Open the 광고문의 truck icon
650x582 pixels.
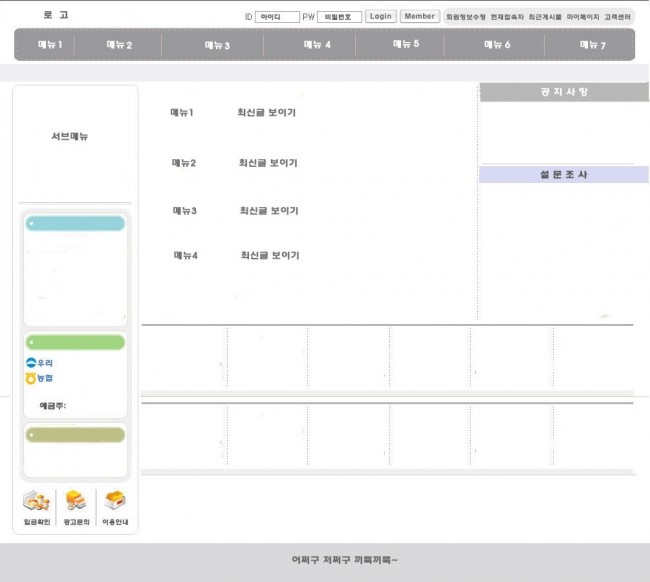[x=76, y=501]
